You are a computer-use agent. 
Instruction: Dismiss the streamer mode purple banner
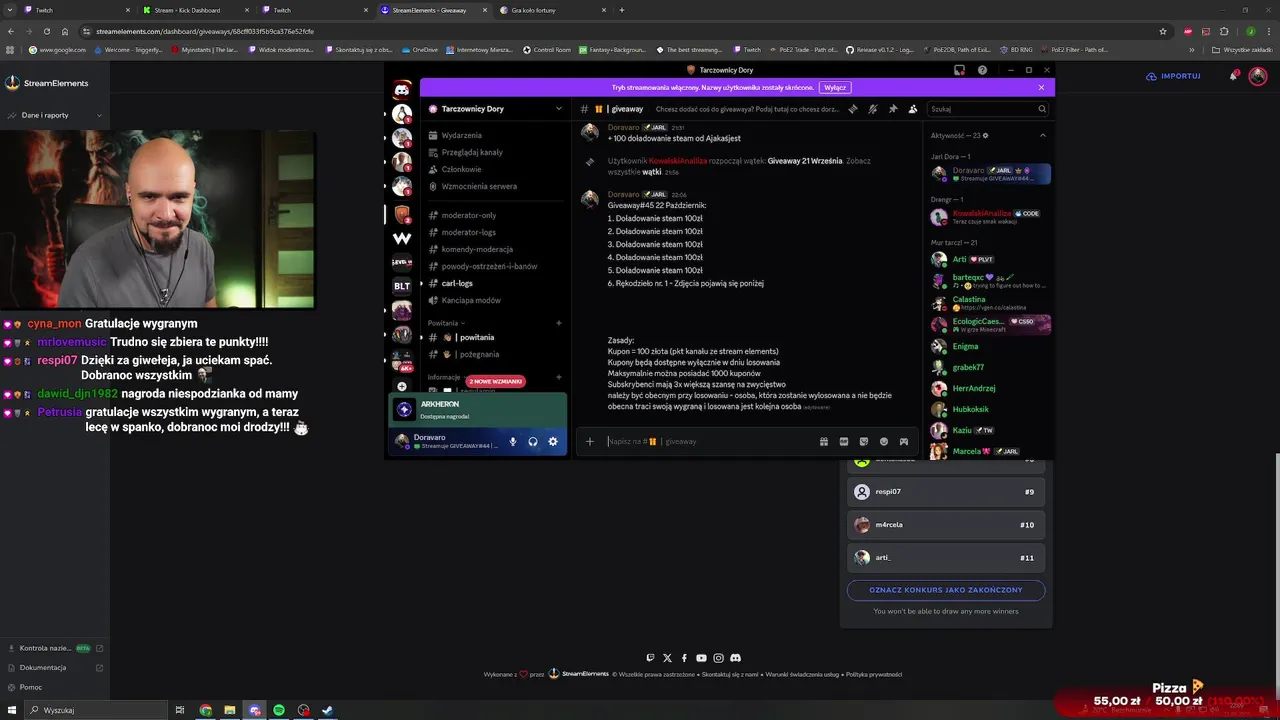coord(1041,87)
